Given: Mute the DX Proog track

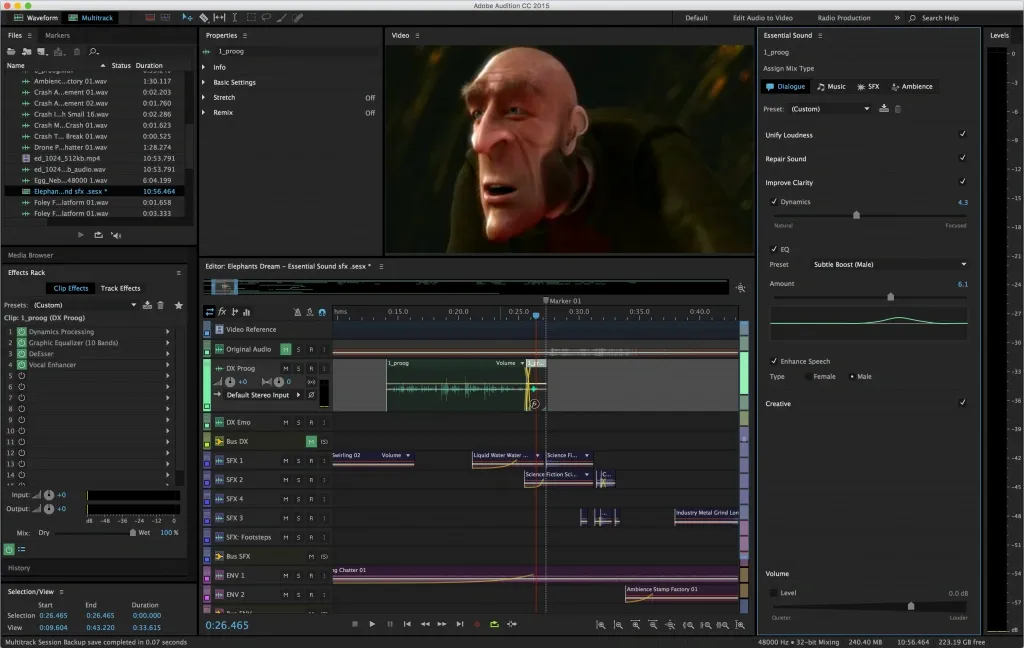Looking at the screenshot, I should click(286, 368).
